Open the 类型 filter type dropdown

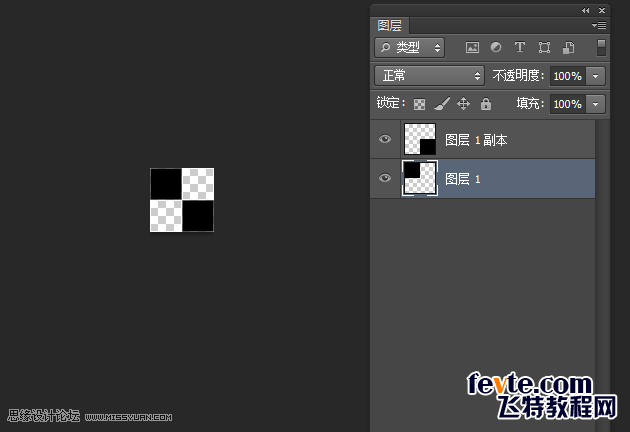[x=409, y=48]
